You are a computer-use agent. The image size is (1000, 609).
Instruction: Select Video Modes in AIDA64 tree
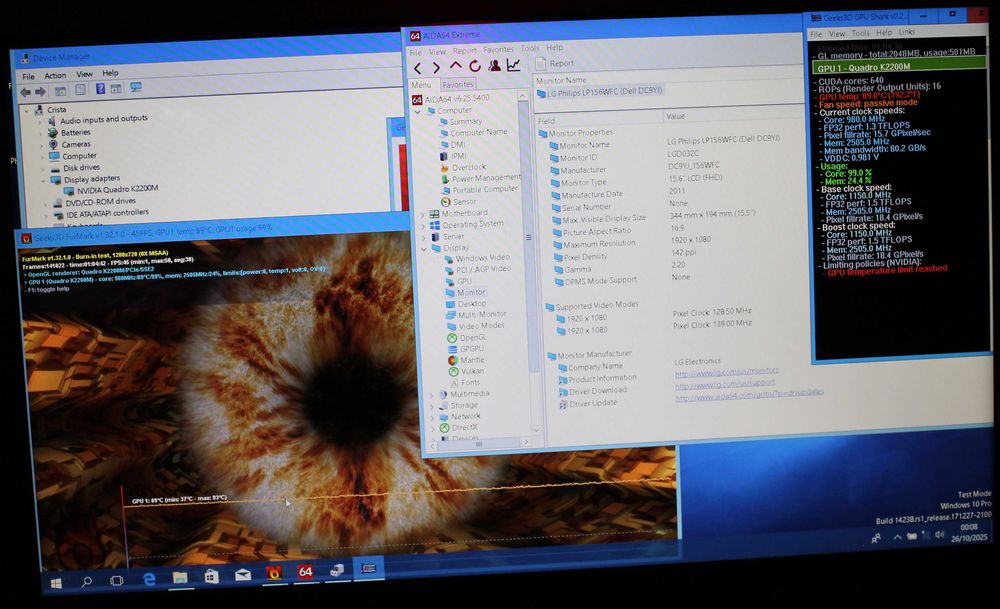coord(474,326)
